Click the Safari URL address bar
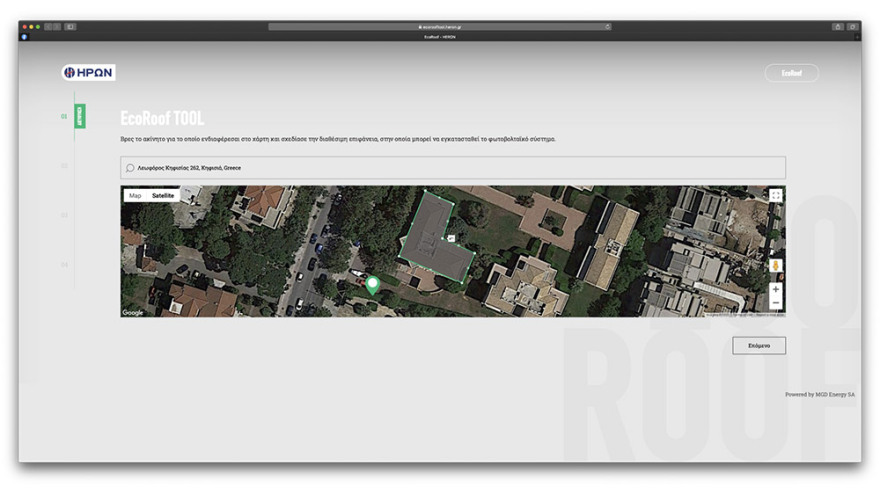 [439, 27]
